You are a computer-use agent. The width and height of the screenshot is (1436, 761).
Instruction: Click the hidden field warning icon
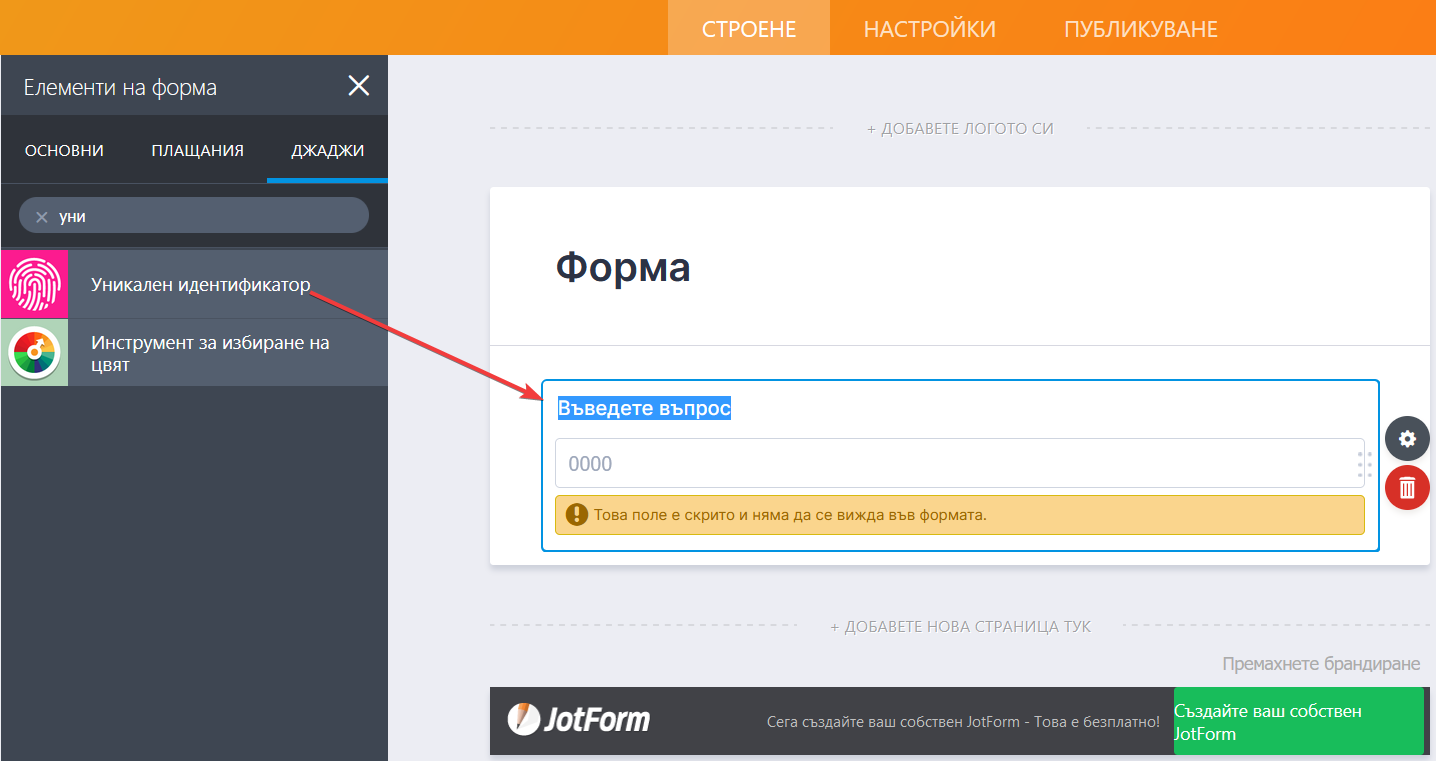(576, 515)
